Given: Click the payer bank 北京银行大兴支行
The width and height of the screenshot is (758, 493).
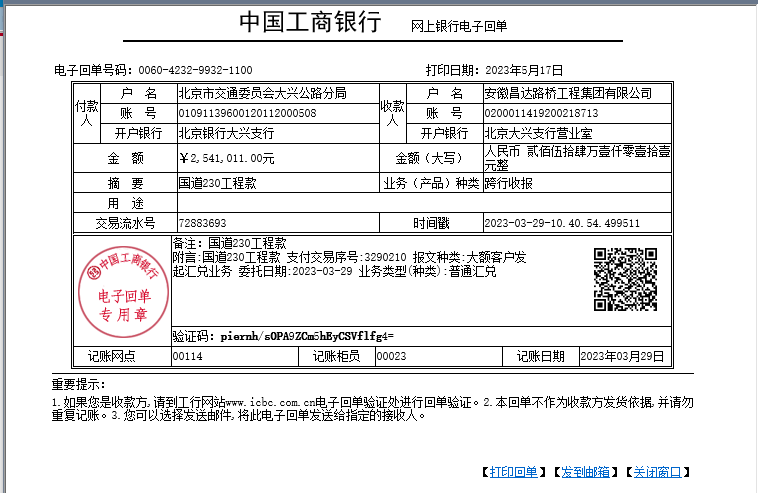Looking at the screenshot, I should click(226, 133).
